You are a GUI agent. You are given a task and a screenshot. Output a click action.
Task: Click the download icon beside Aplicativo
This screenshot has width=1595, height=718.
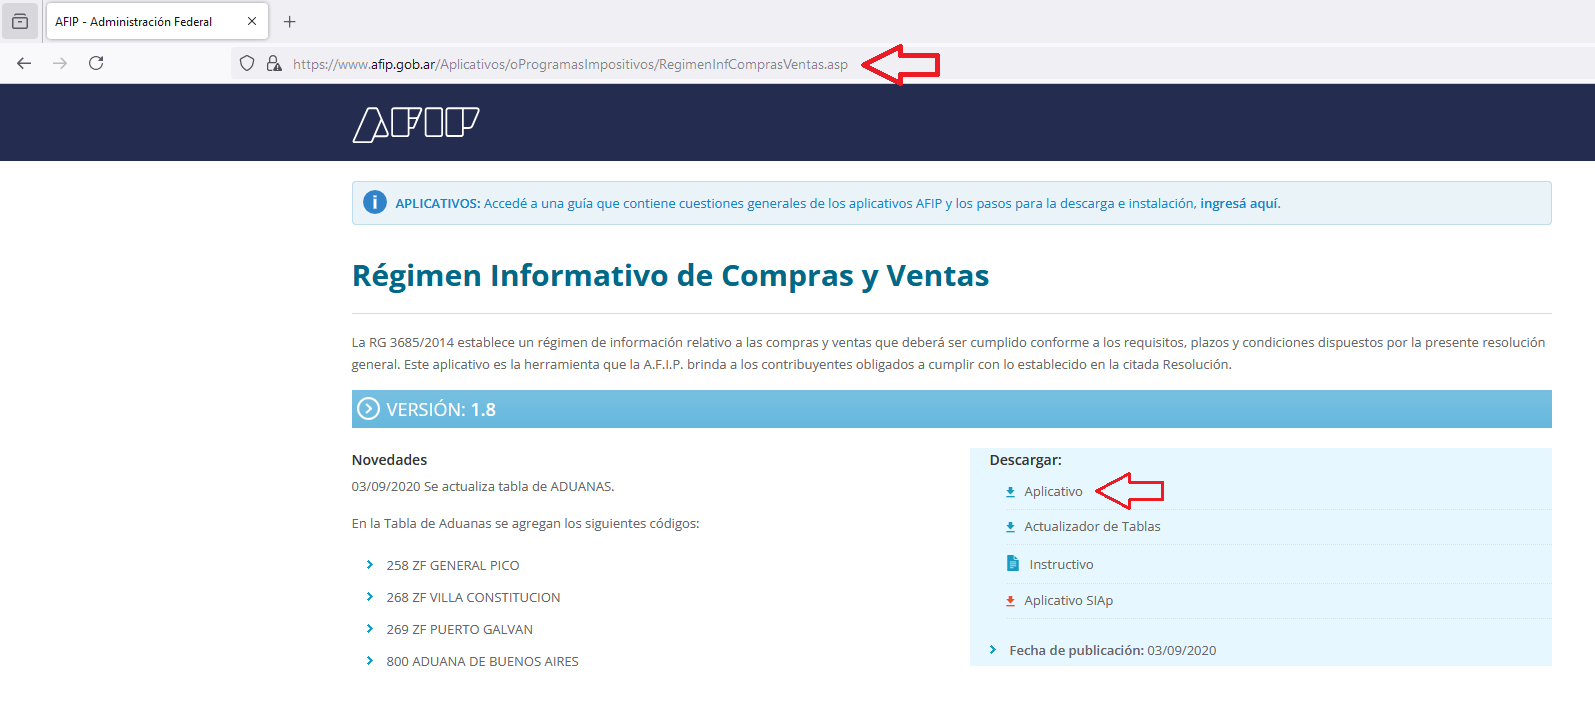tap(1010, 492)
